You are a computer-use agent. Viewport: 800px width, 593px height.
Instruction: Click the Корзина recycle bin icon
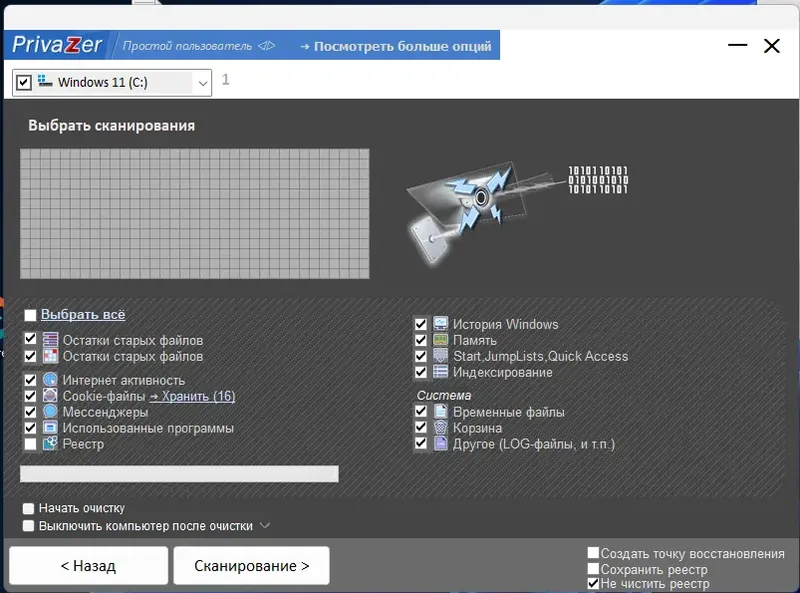point(440,427)
